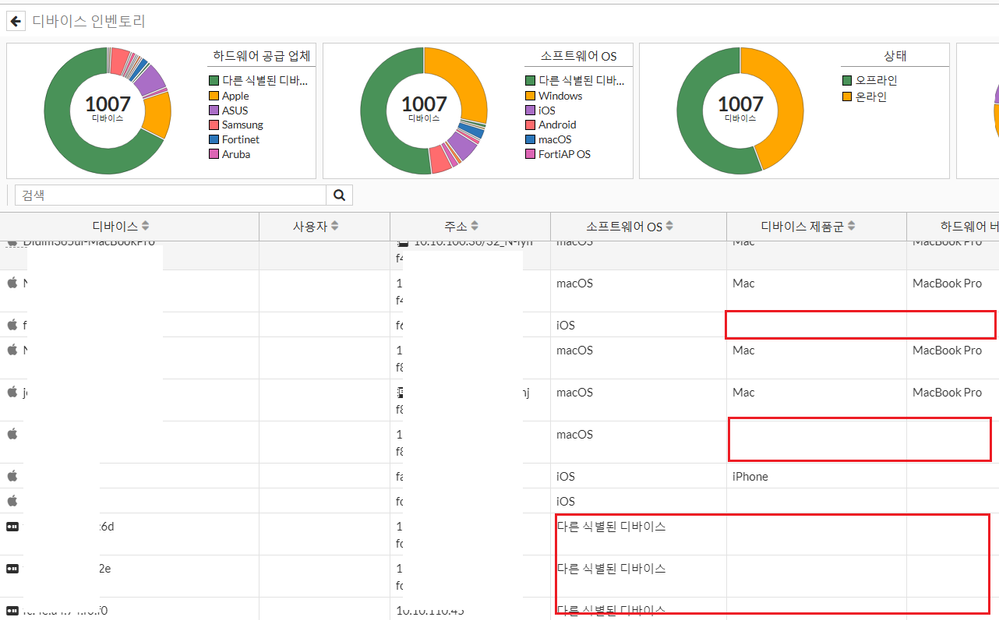Click the Apple icon in the row whose address ends in nj
The height and width of the screenshot is (620, 999).
click(12, 391)
